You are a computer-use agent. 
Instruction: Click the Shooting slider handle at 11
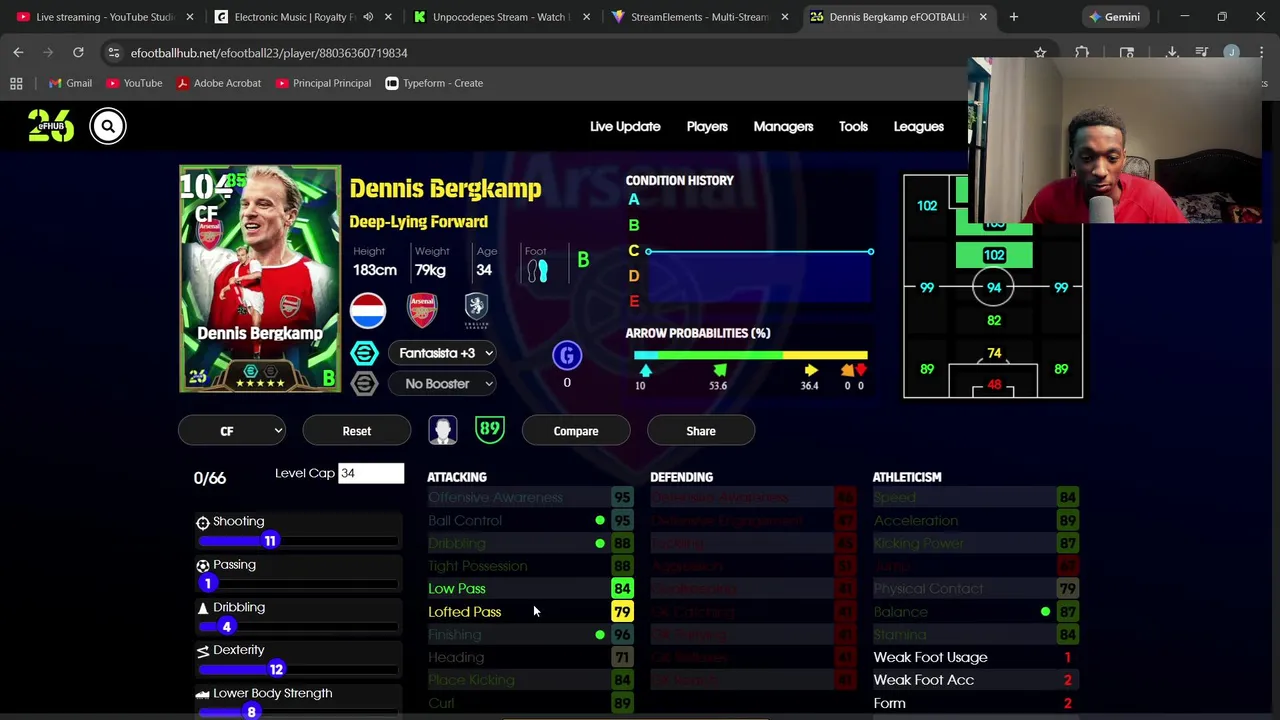(x=270, y=541)
